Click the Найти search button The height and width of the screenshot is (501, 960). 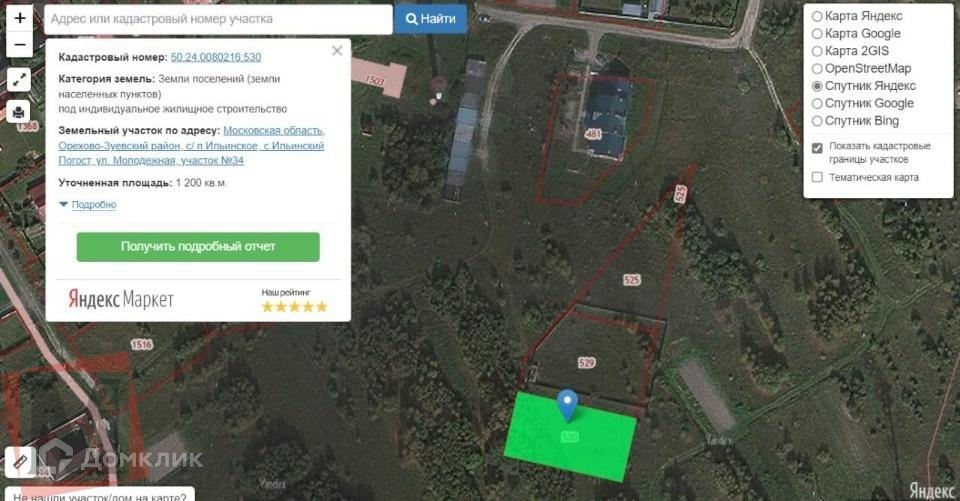431,19
